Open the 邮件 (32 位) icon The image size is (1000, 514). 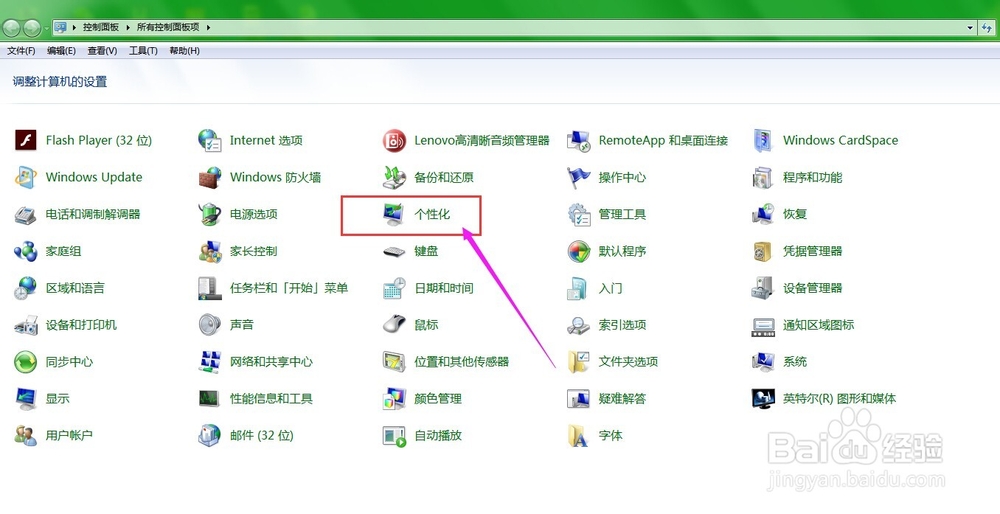(x=210, y=436)
